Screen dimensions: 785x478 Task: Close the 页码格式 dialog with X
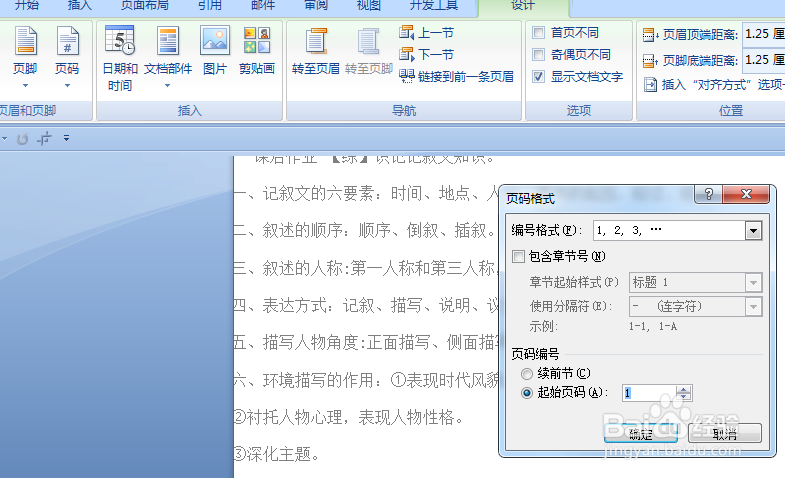746,194
